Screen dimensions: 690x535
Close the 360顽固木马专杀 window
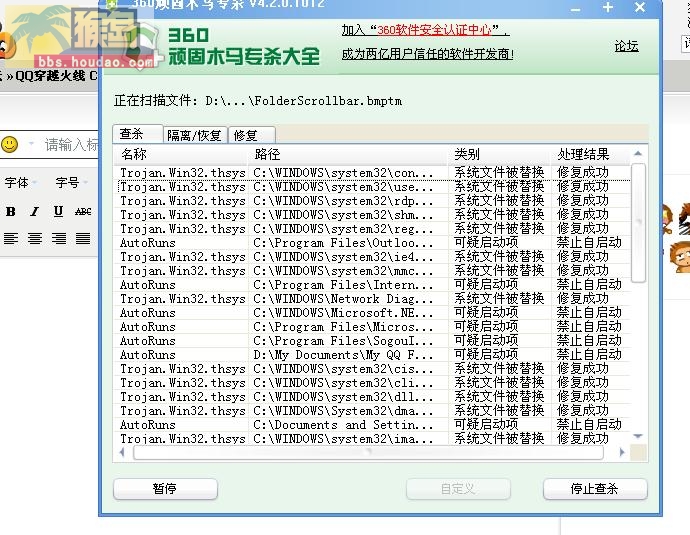(x=640, y=7)
